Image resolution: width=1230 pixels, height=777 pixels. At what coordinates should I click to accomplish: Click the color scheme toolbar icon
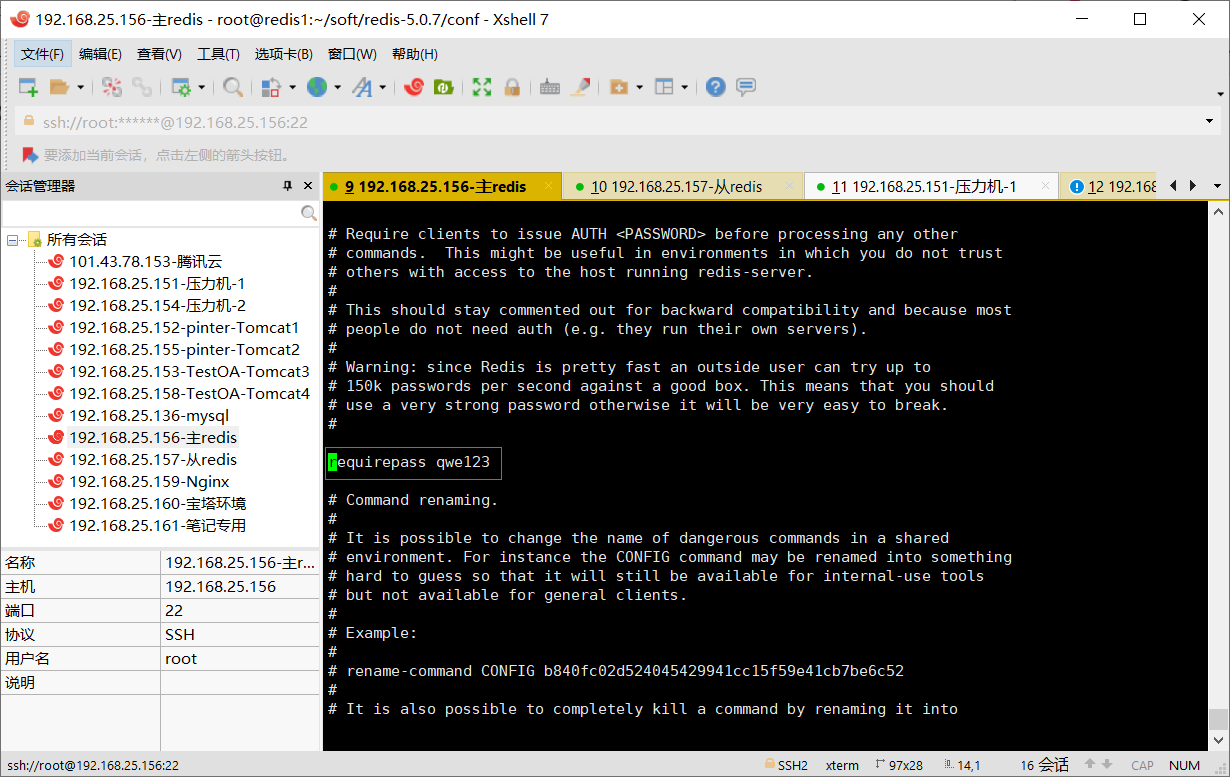(x=271, y=87)
